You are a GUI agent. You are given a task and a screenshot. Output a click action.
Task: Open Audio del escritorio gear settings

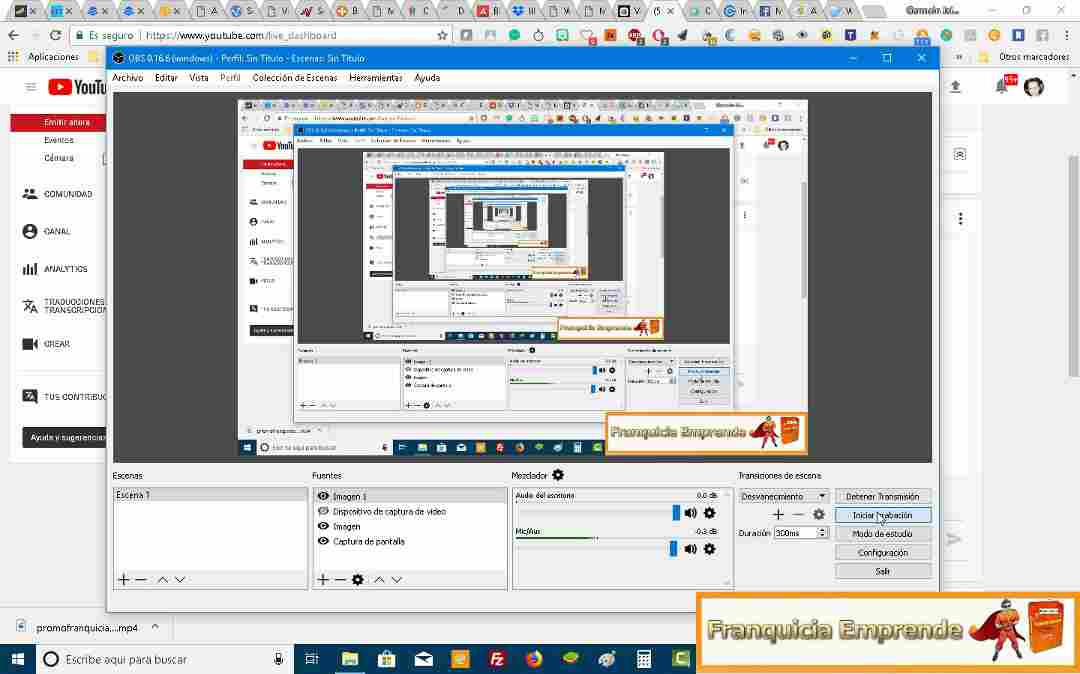[x=709, y=513]
